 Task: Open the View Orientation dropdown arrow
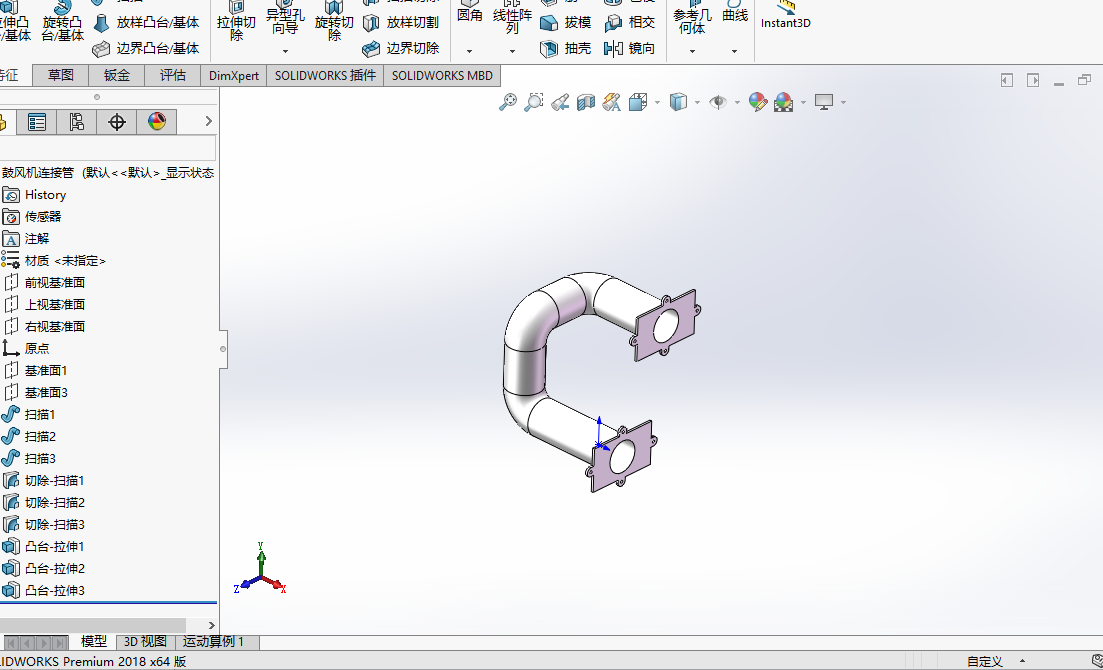[657, 103]
